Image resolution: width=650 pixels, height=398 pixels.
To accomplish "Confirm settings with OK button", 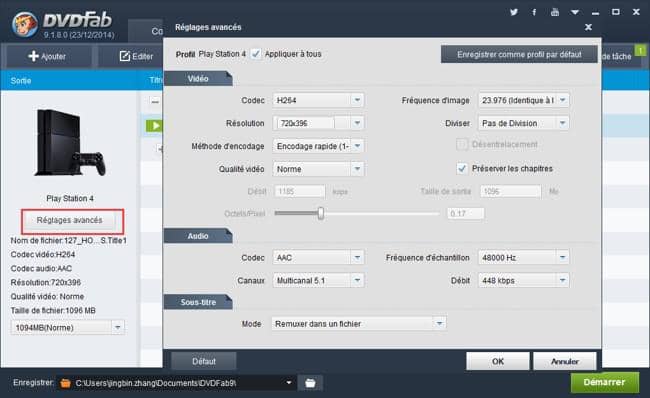I will [497, 361].
